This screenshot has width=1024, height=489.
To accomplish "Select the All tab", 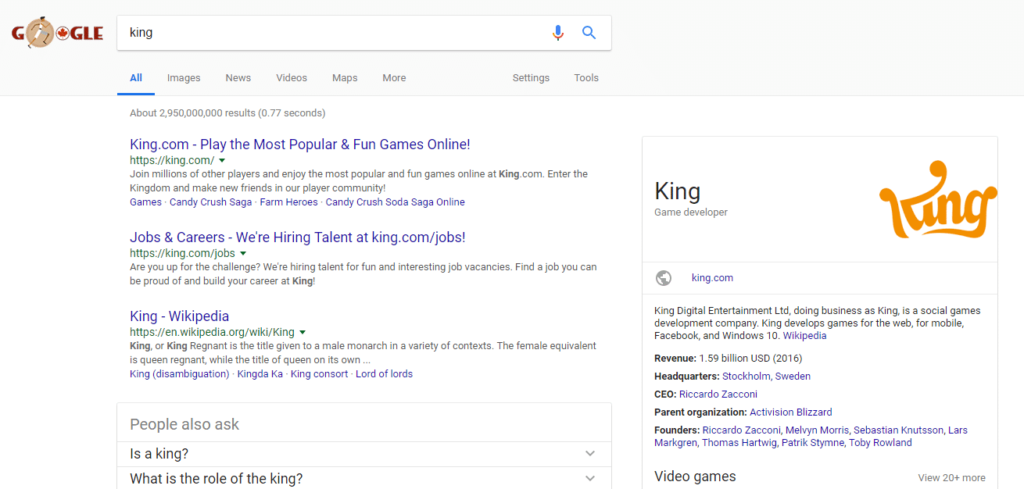I will coord(136,78).
